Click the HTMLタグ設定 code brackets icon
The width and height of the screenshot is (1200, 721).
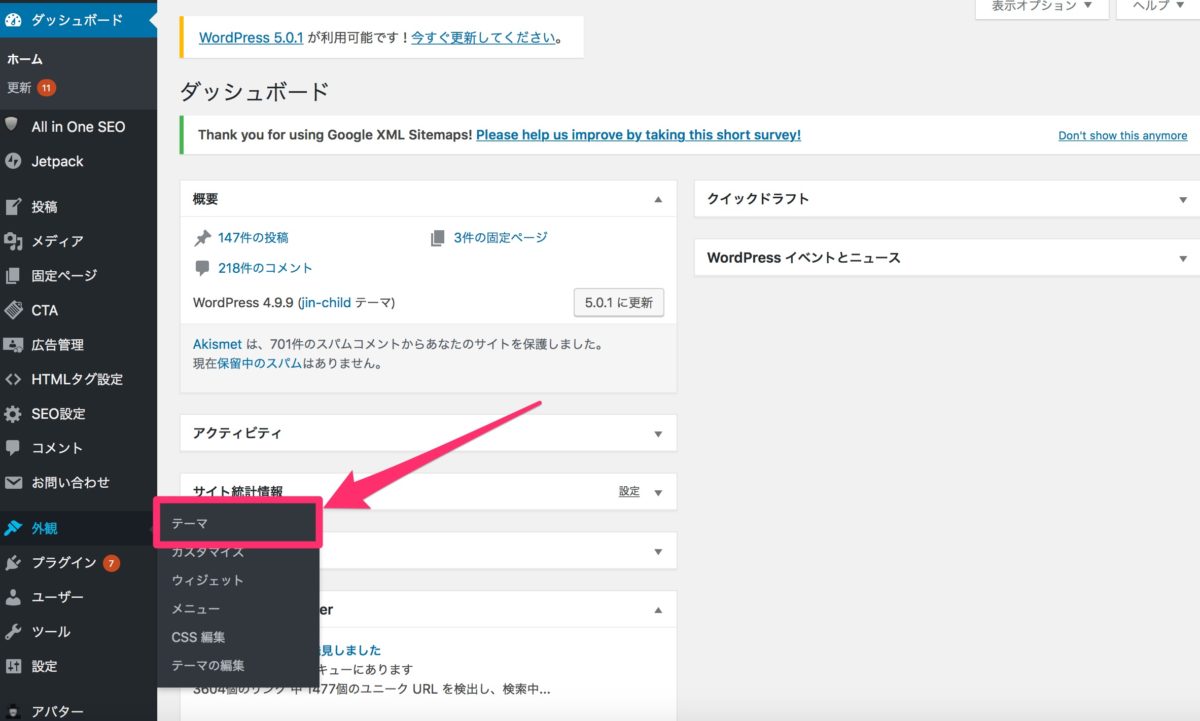13,379
